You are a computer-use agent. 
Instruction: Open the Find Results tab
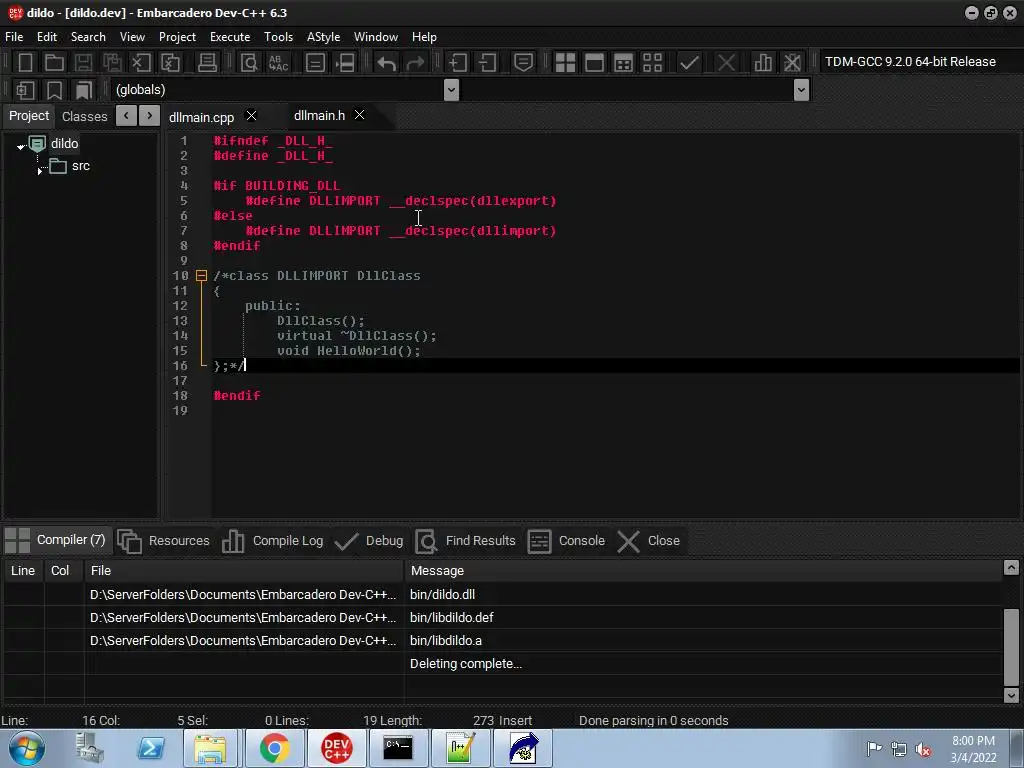point(465,541)
